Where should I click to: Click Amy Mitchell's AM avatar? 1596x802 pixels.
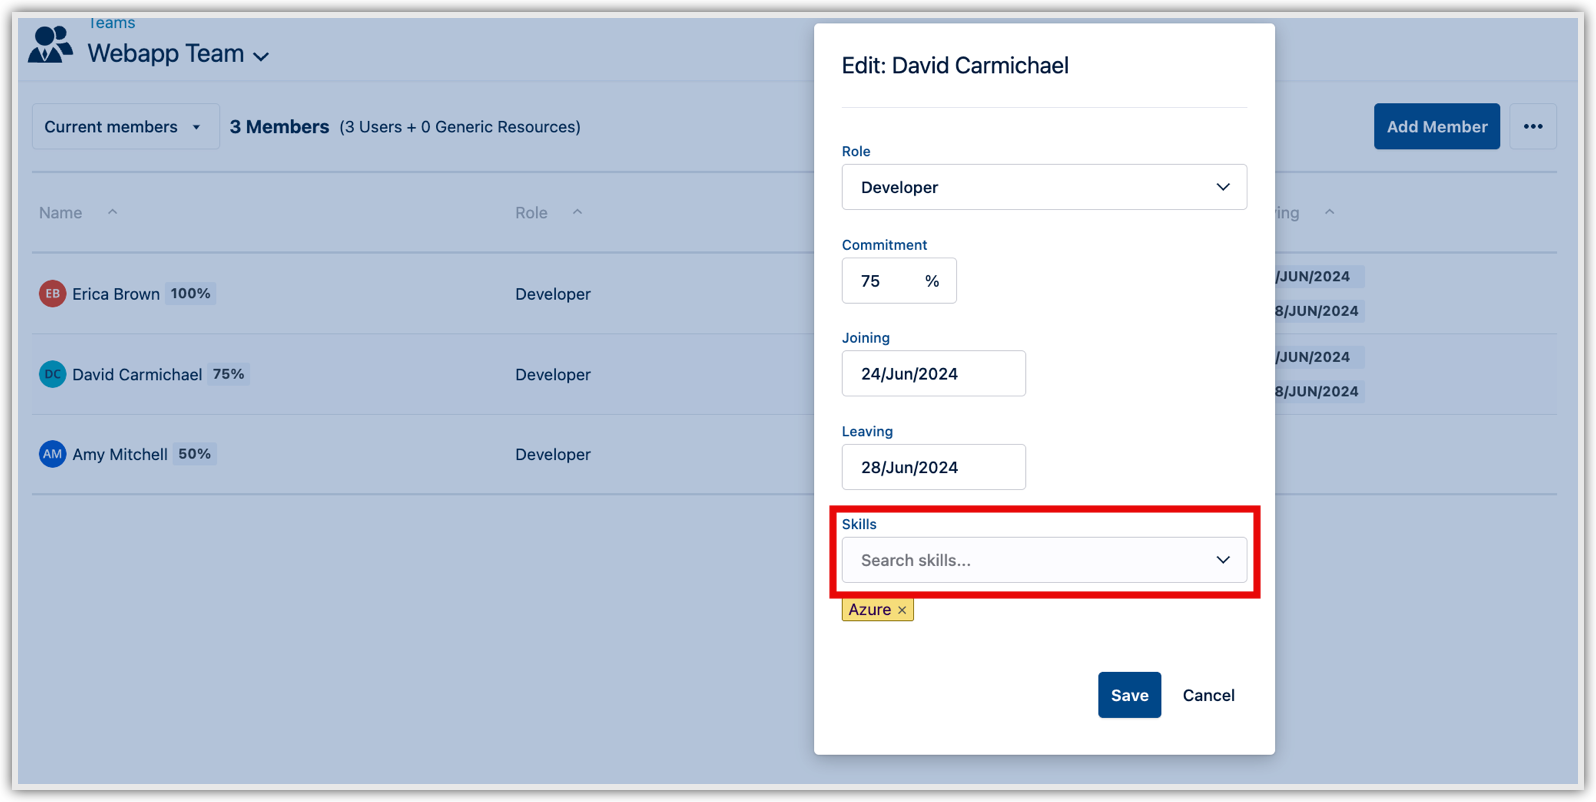[x=52, y=454]
